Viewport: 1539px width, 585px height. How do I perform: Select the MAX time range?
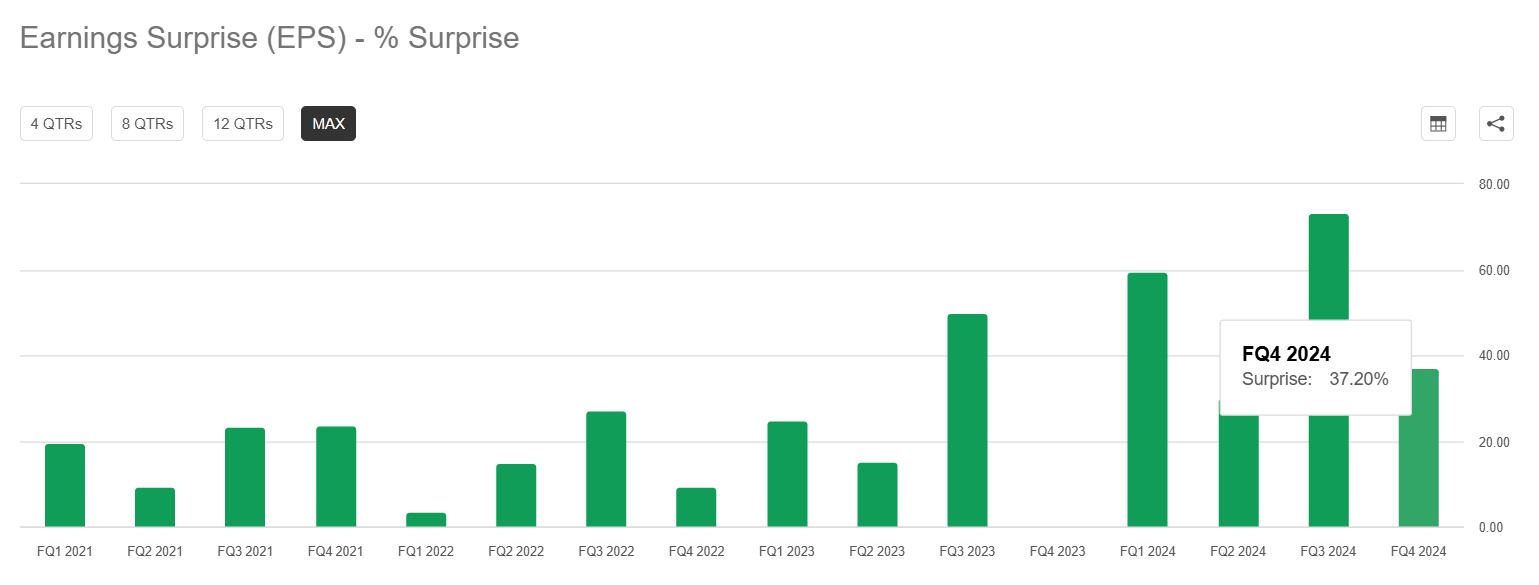coord(328,123)
